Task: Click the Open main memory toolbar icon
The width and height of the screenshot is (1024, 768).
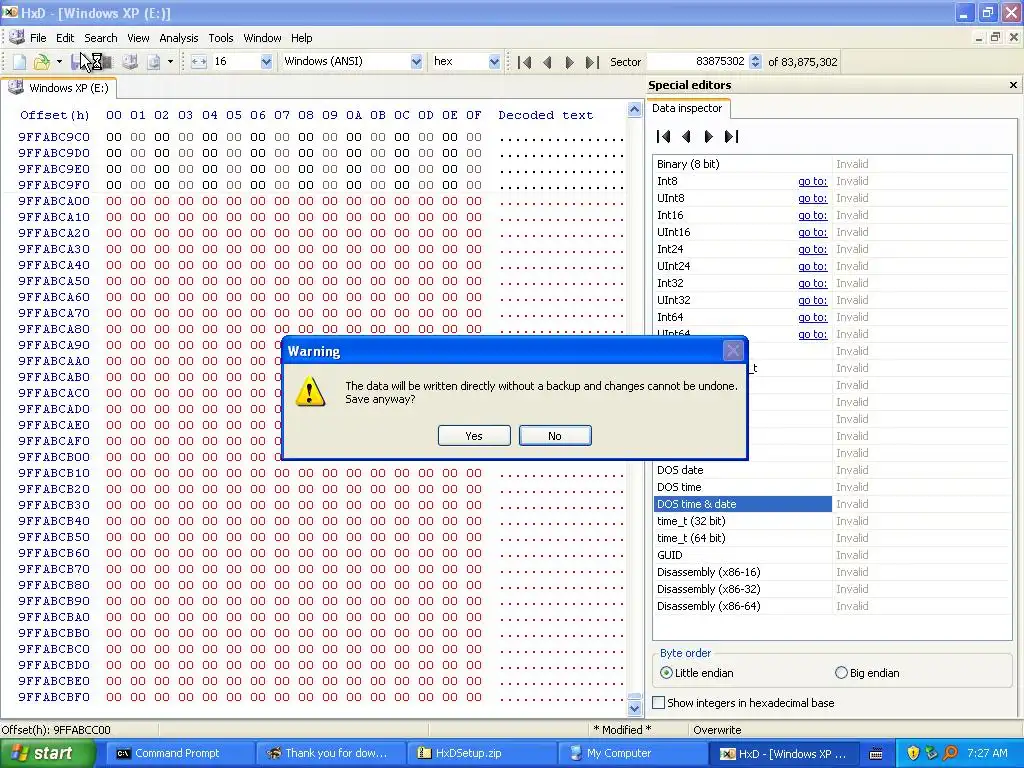Action: pos(106,61)
